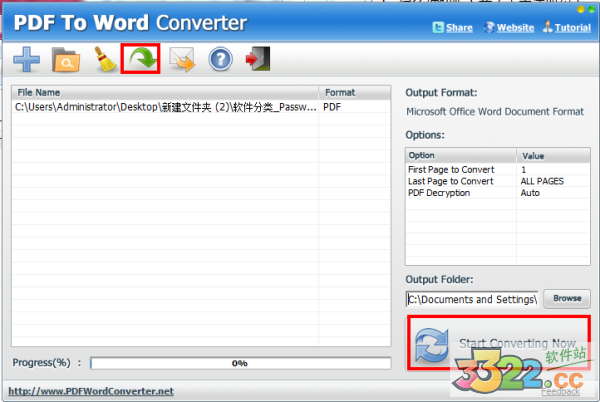600x402 pixels.
Task: Open help with question mark icon
Action: (x=220, y=59)
